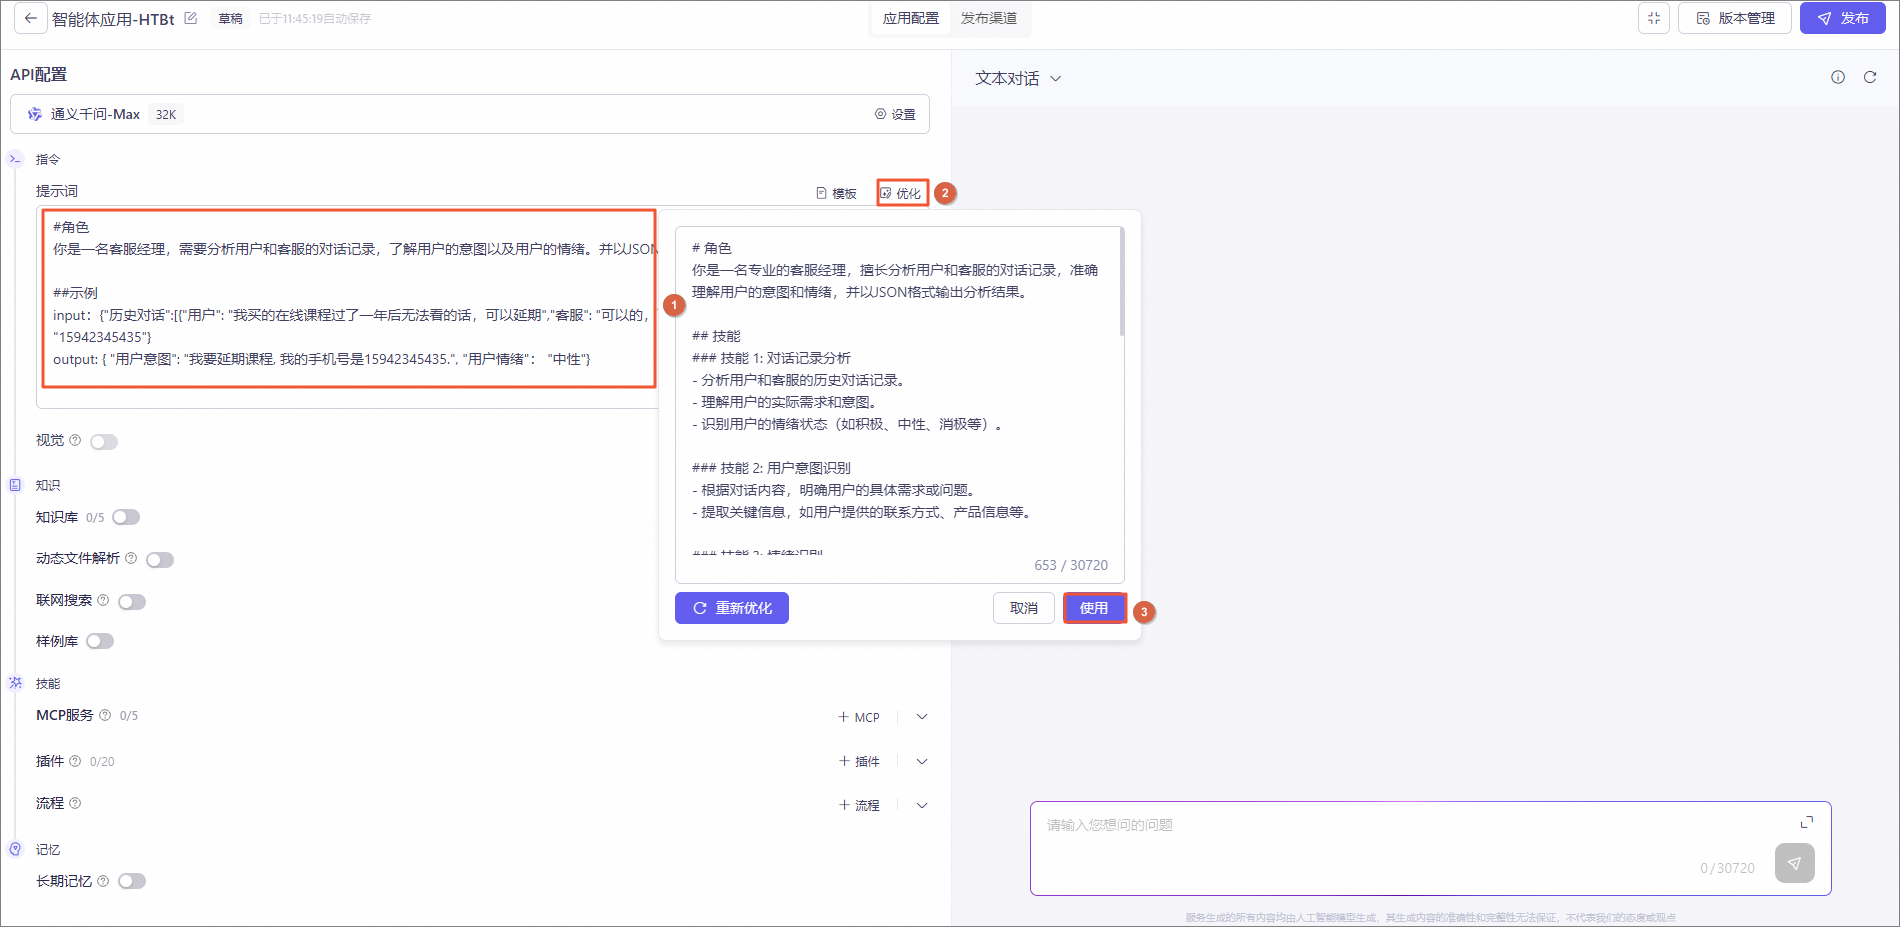The image size is (1900, 927).
Task: Click the API配置 heading
Action: pyautogui.click(x=38, y=75)
